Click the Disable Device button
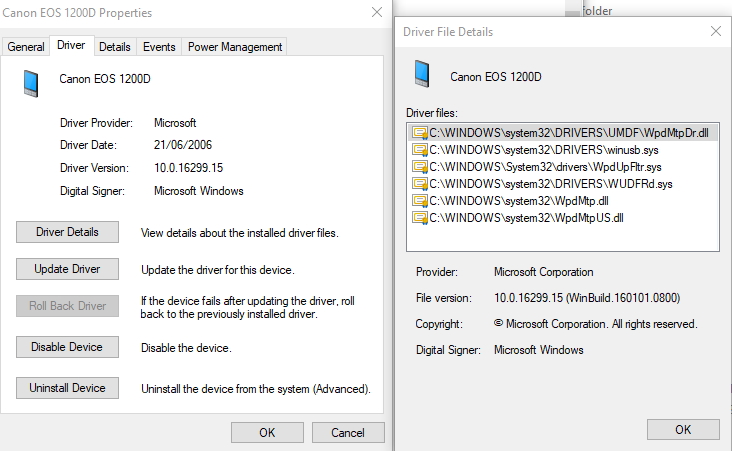 pos(67,347)
